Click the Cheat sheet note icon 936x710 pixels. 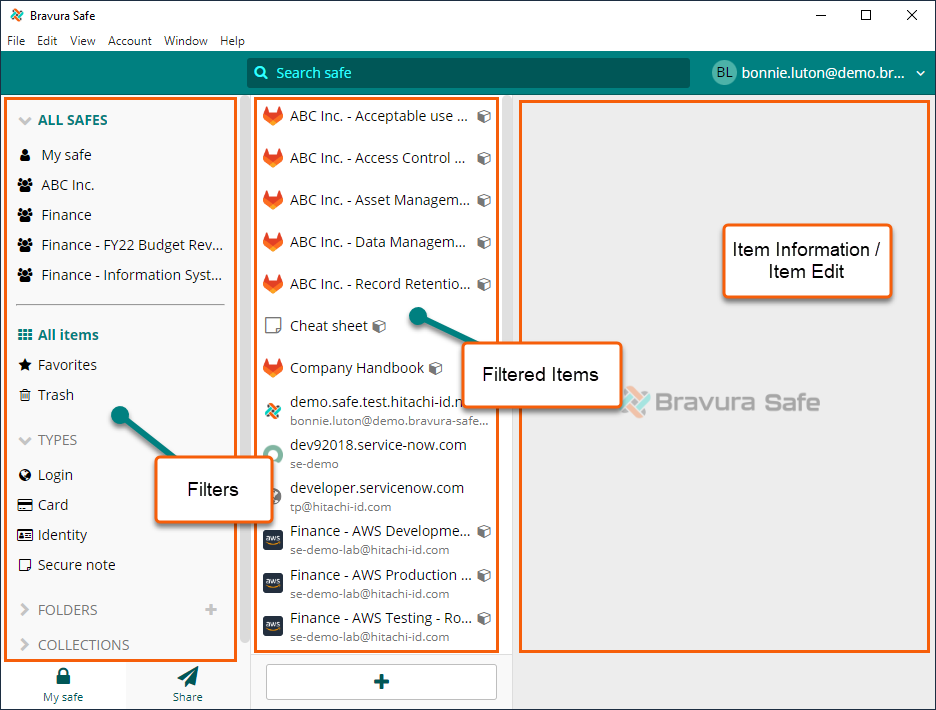273,325
